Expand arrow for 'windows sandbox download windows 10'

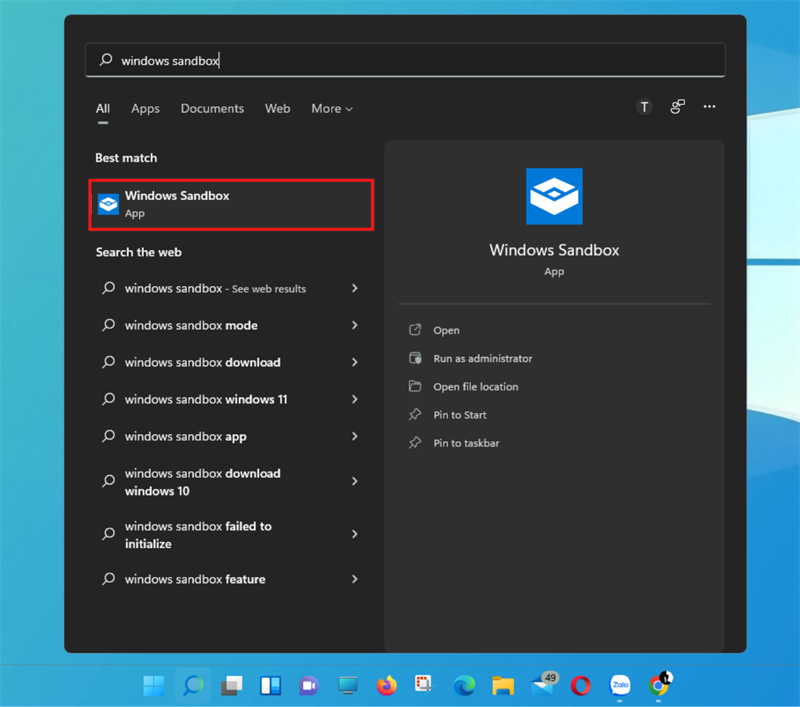pyautogui.click(x=355, y=482)
